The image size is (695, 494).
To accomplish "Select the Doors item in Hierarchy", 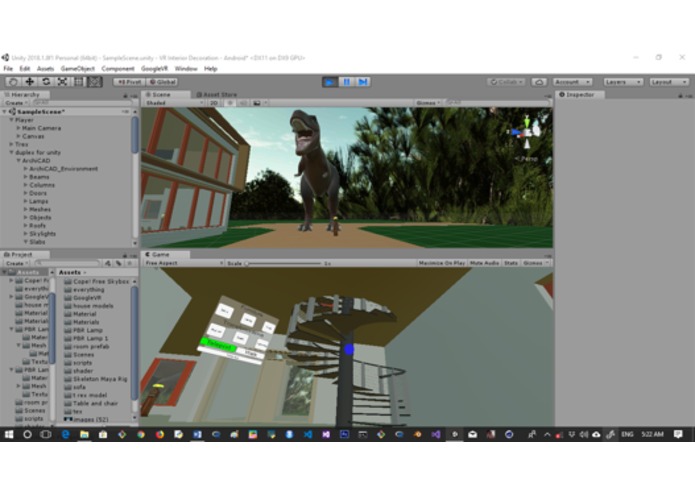I will tap(38, 193).
